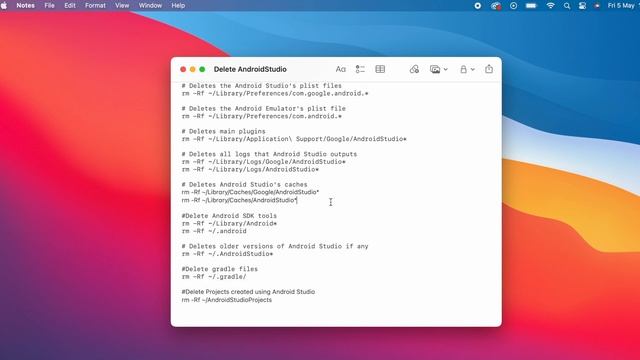Open the link / collaborate icon
640x360 pixels.
click(414, 69)
